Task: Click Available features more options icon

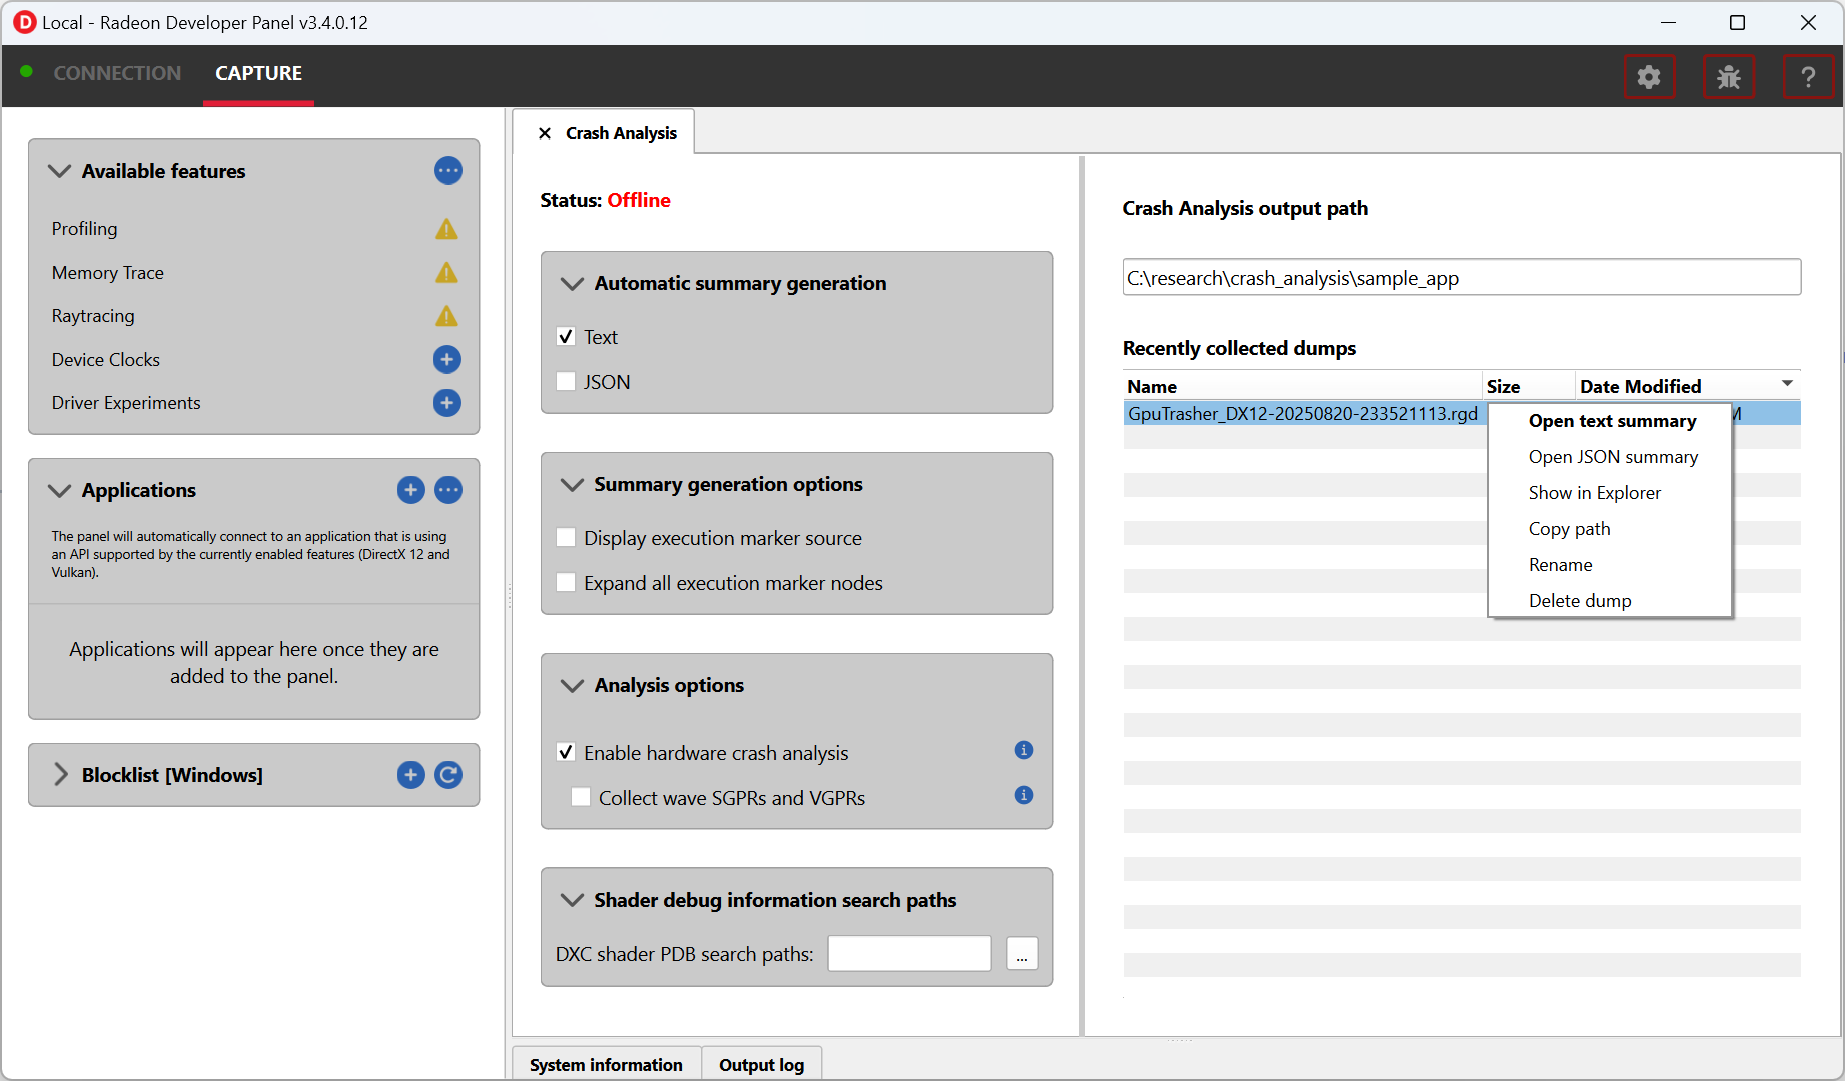Action: [447, 171]
